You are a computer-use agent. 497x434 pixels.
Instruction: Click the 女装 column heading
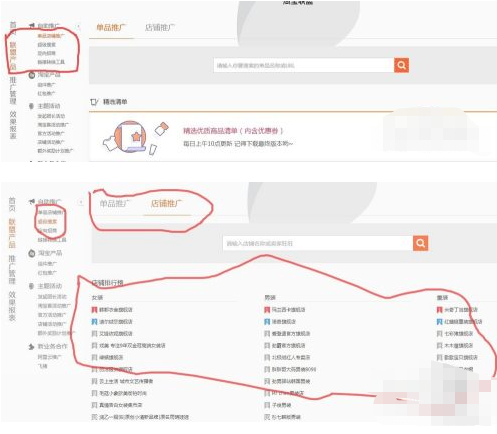(97, 297)
